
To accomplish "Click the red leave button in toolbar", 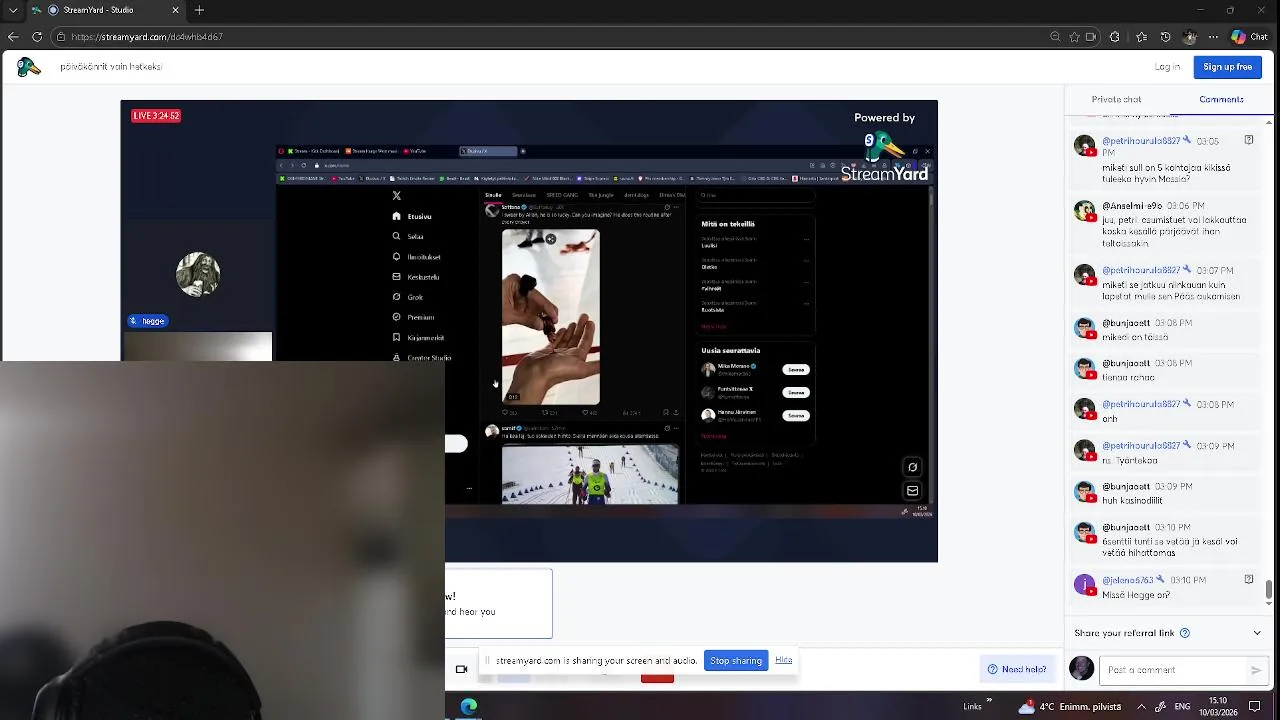I will 657,678.
